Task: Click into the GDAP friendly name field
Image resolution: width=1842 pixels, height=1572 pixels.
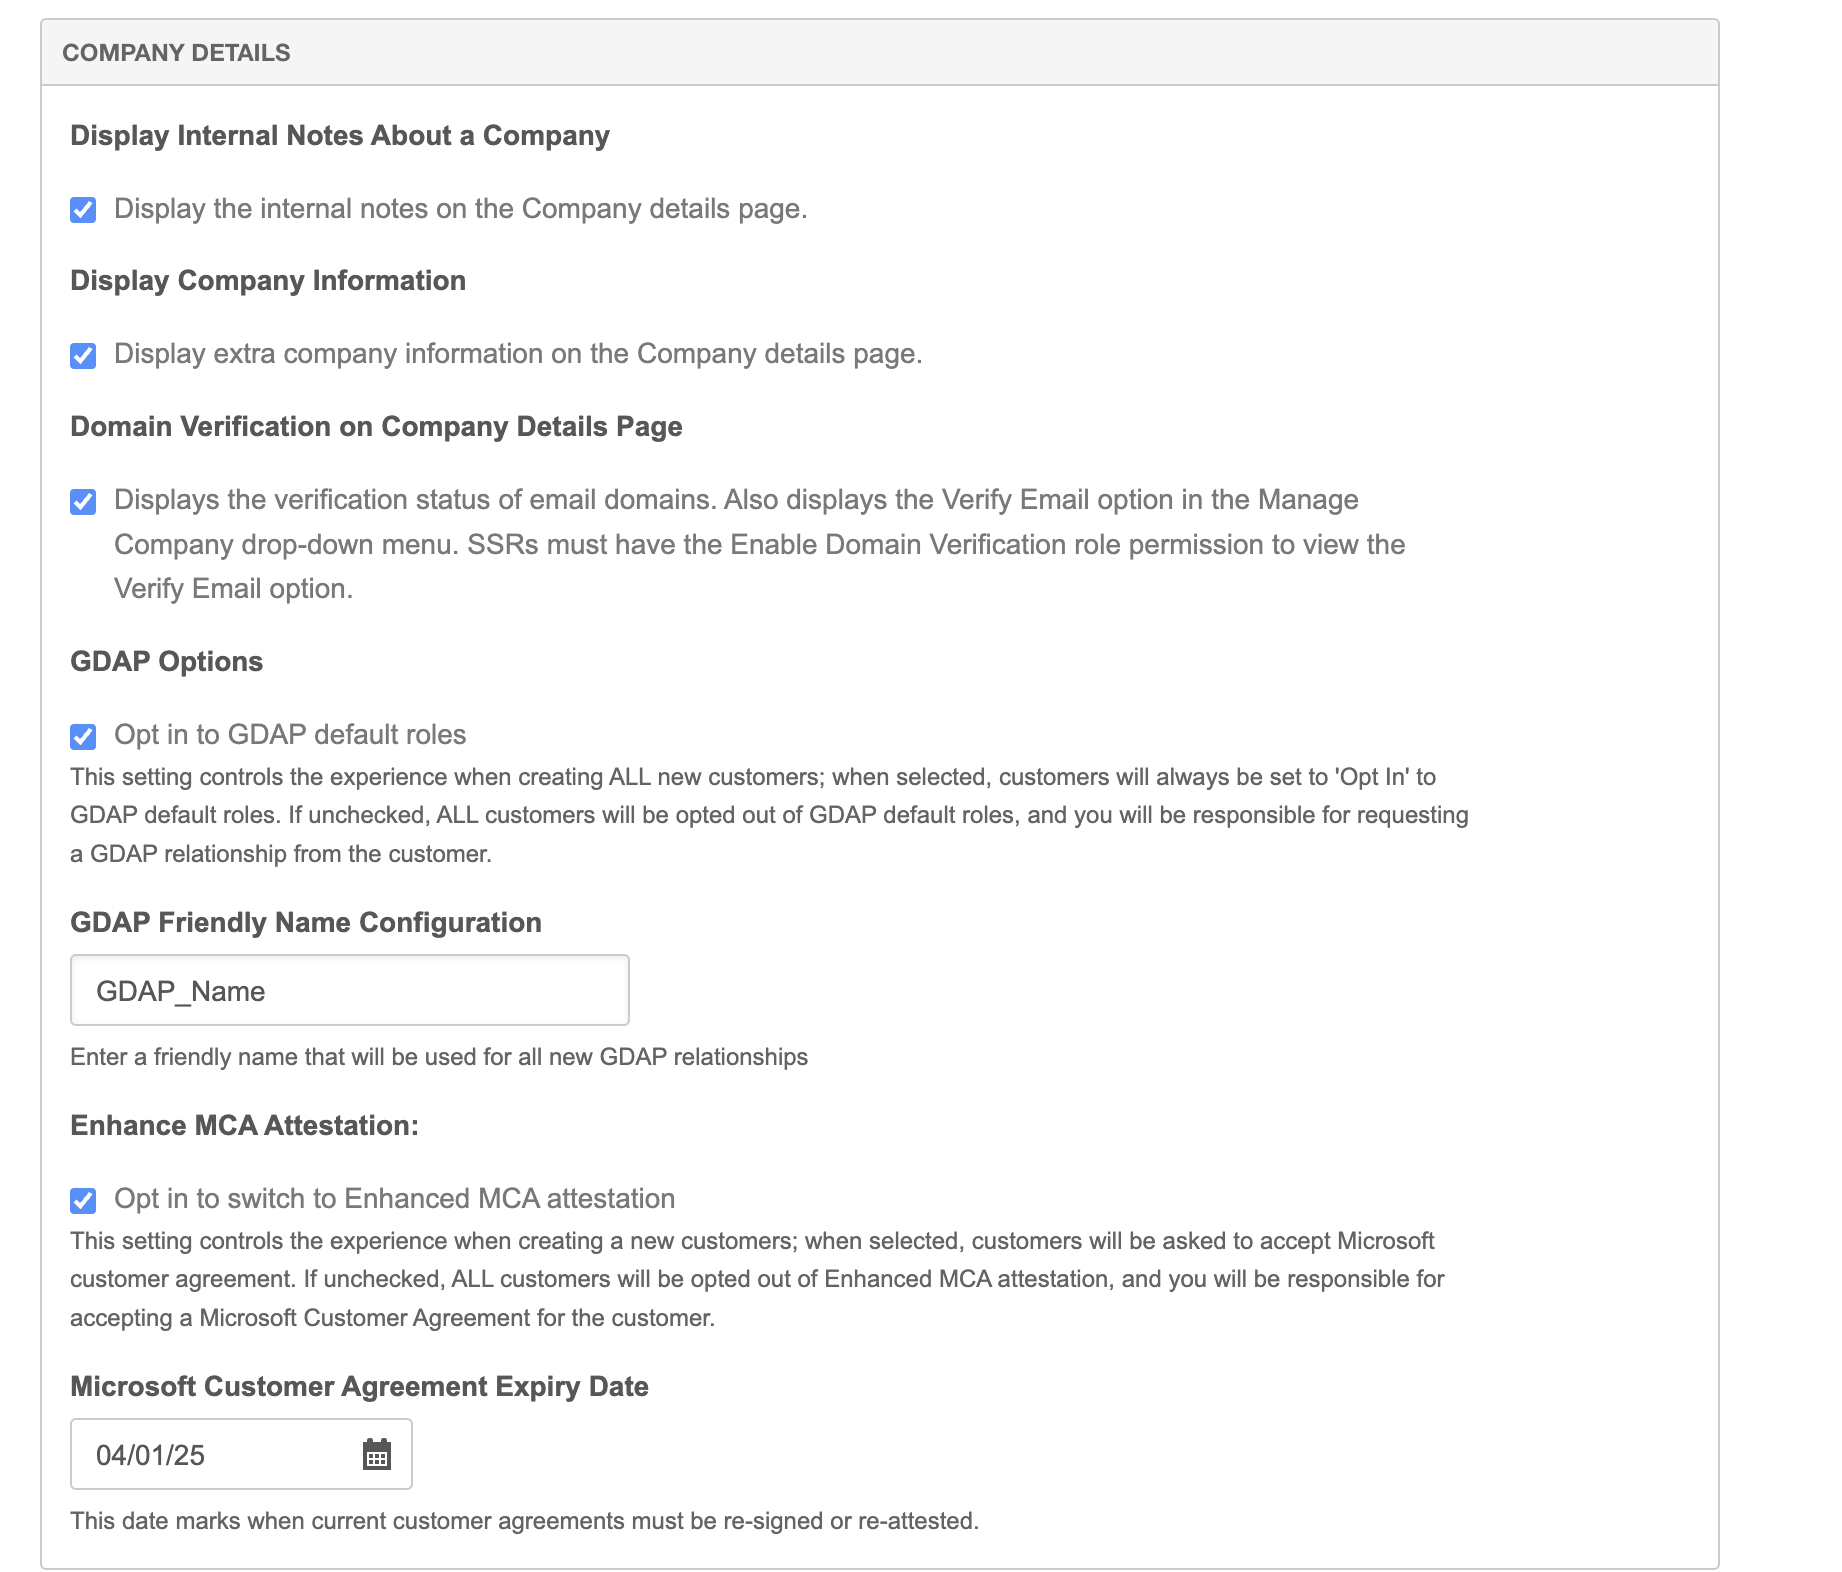Action: [x=349, y=990]
